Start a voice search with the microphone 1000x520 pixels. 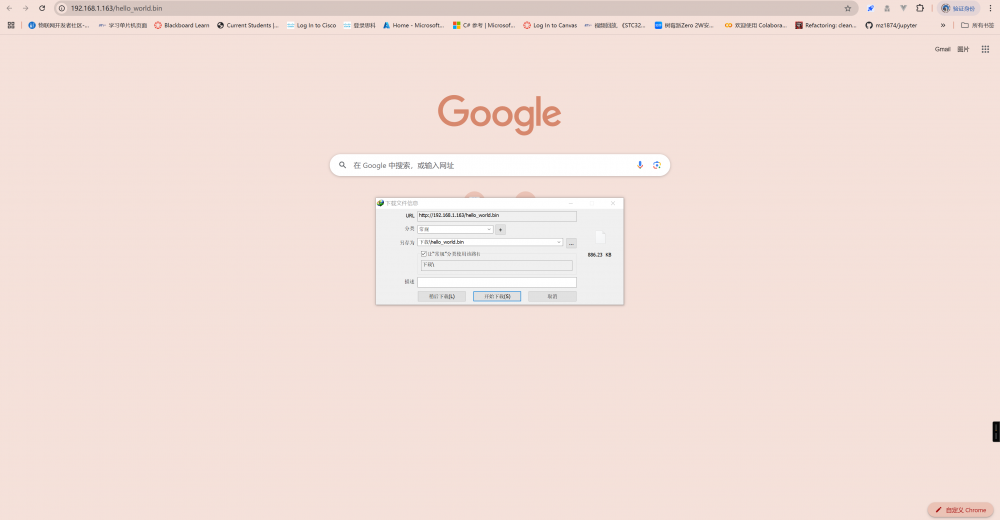click(640, 165)
